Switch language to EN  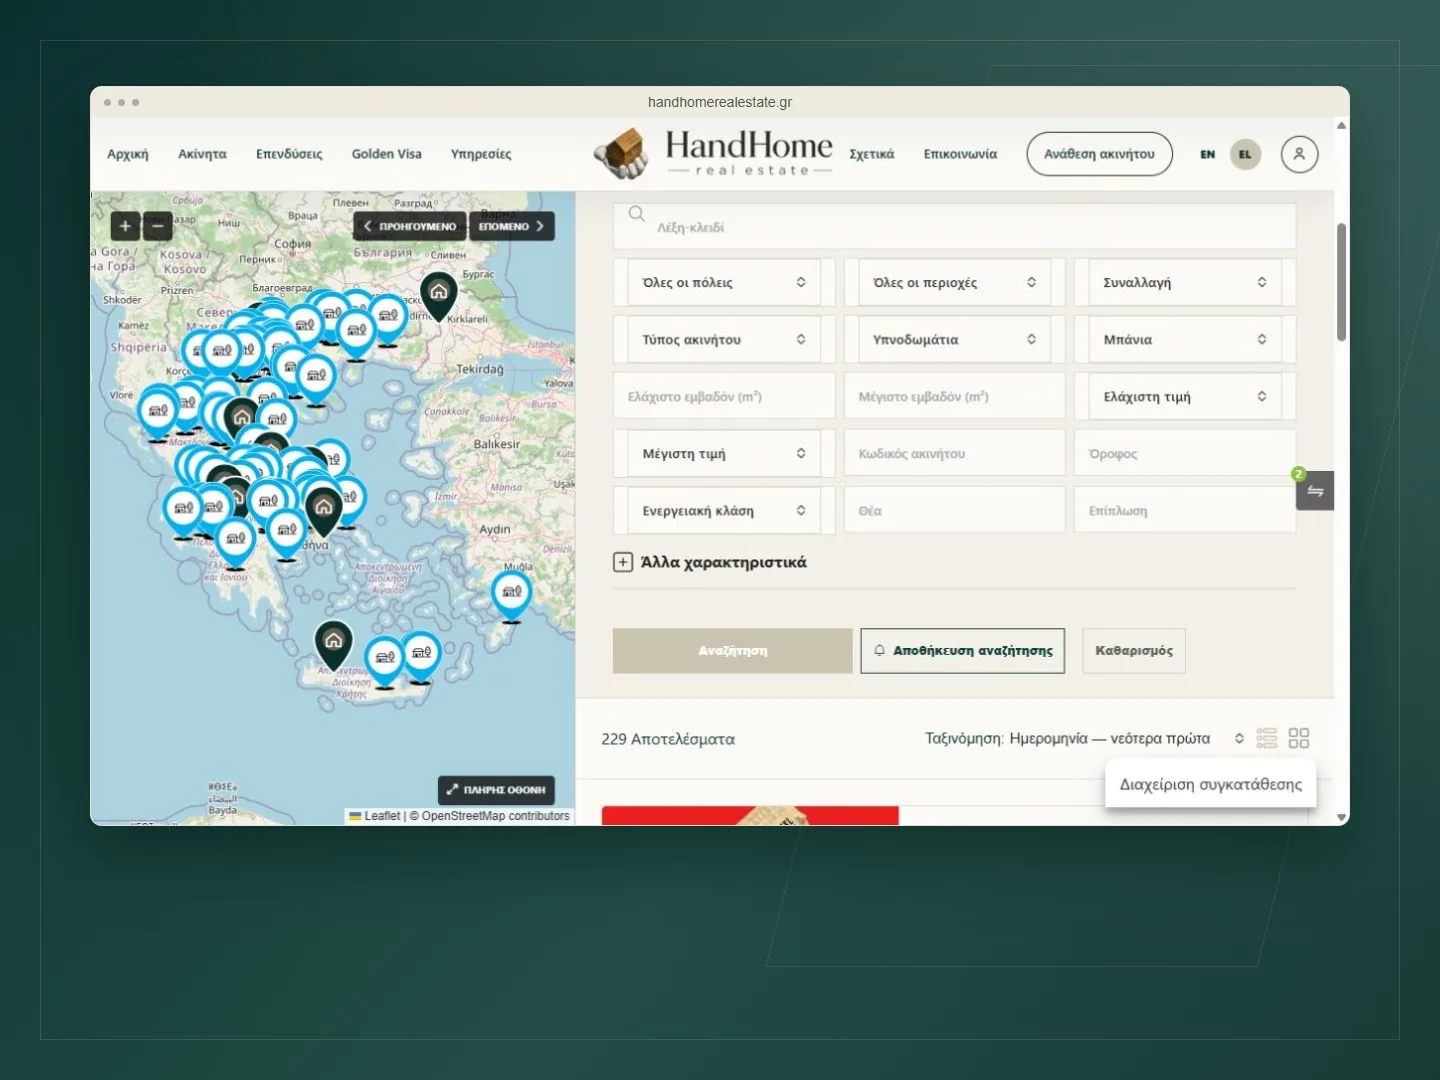pyautogui.click(x=1207, y=154)
